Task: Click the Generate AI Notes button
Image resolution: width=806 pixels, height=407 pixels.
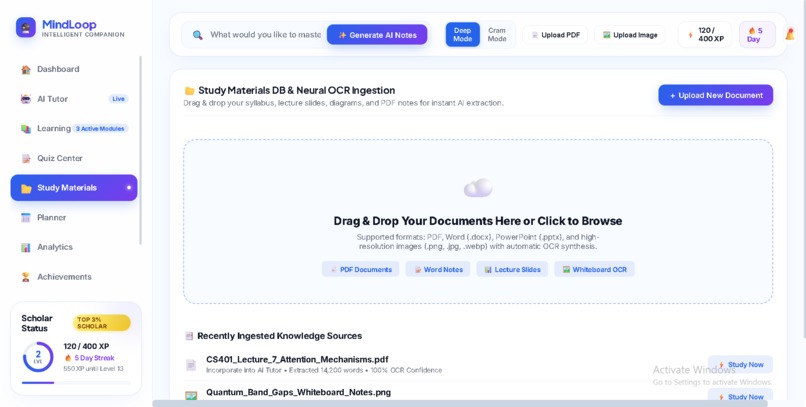Action: [377, 35]
